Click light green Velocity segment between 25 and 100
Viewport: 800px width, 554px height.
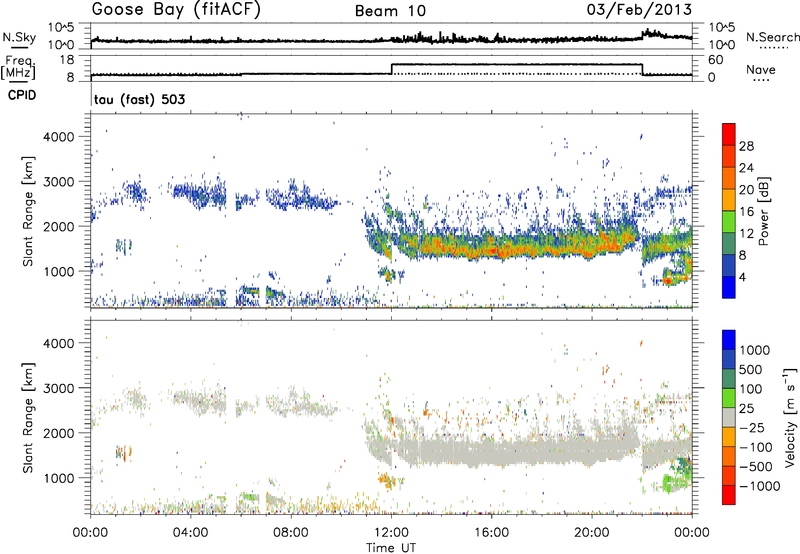pos(729,398)
